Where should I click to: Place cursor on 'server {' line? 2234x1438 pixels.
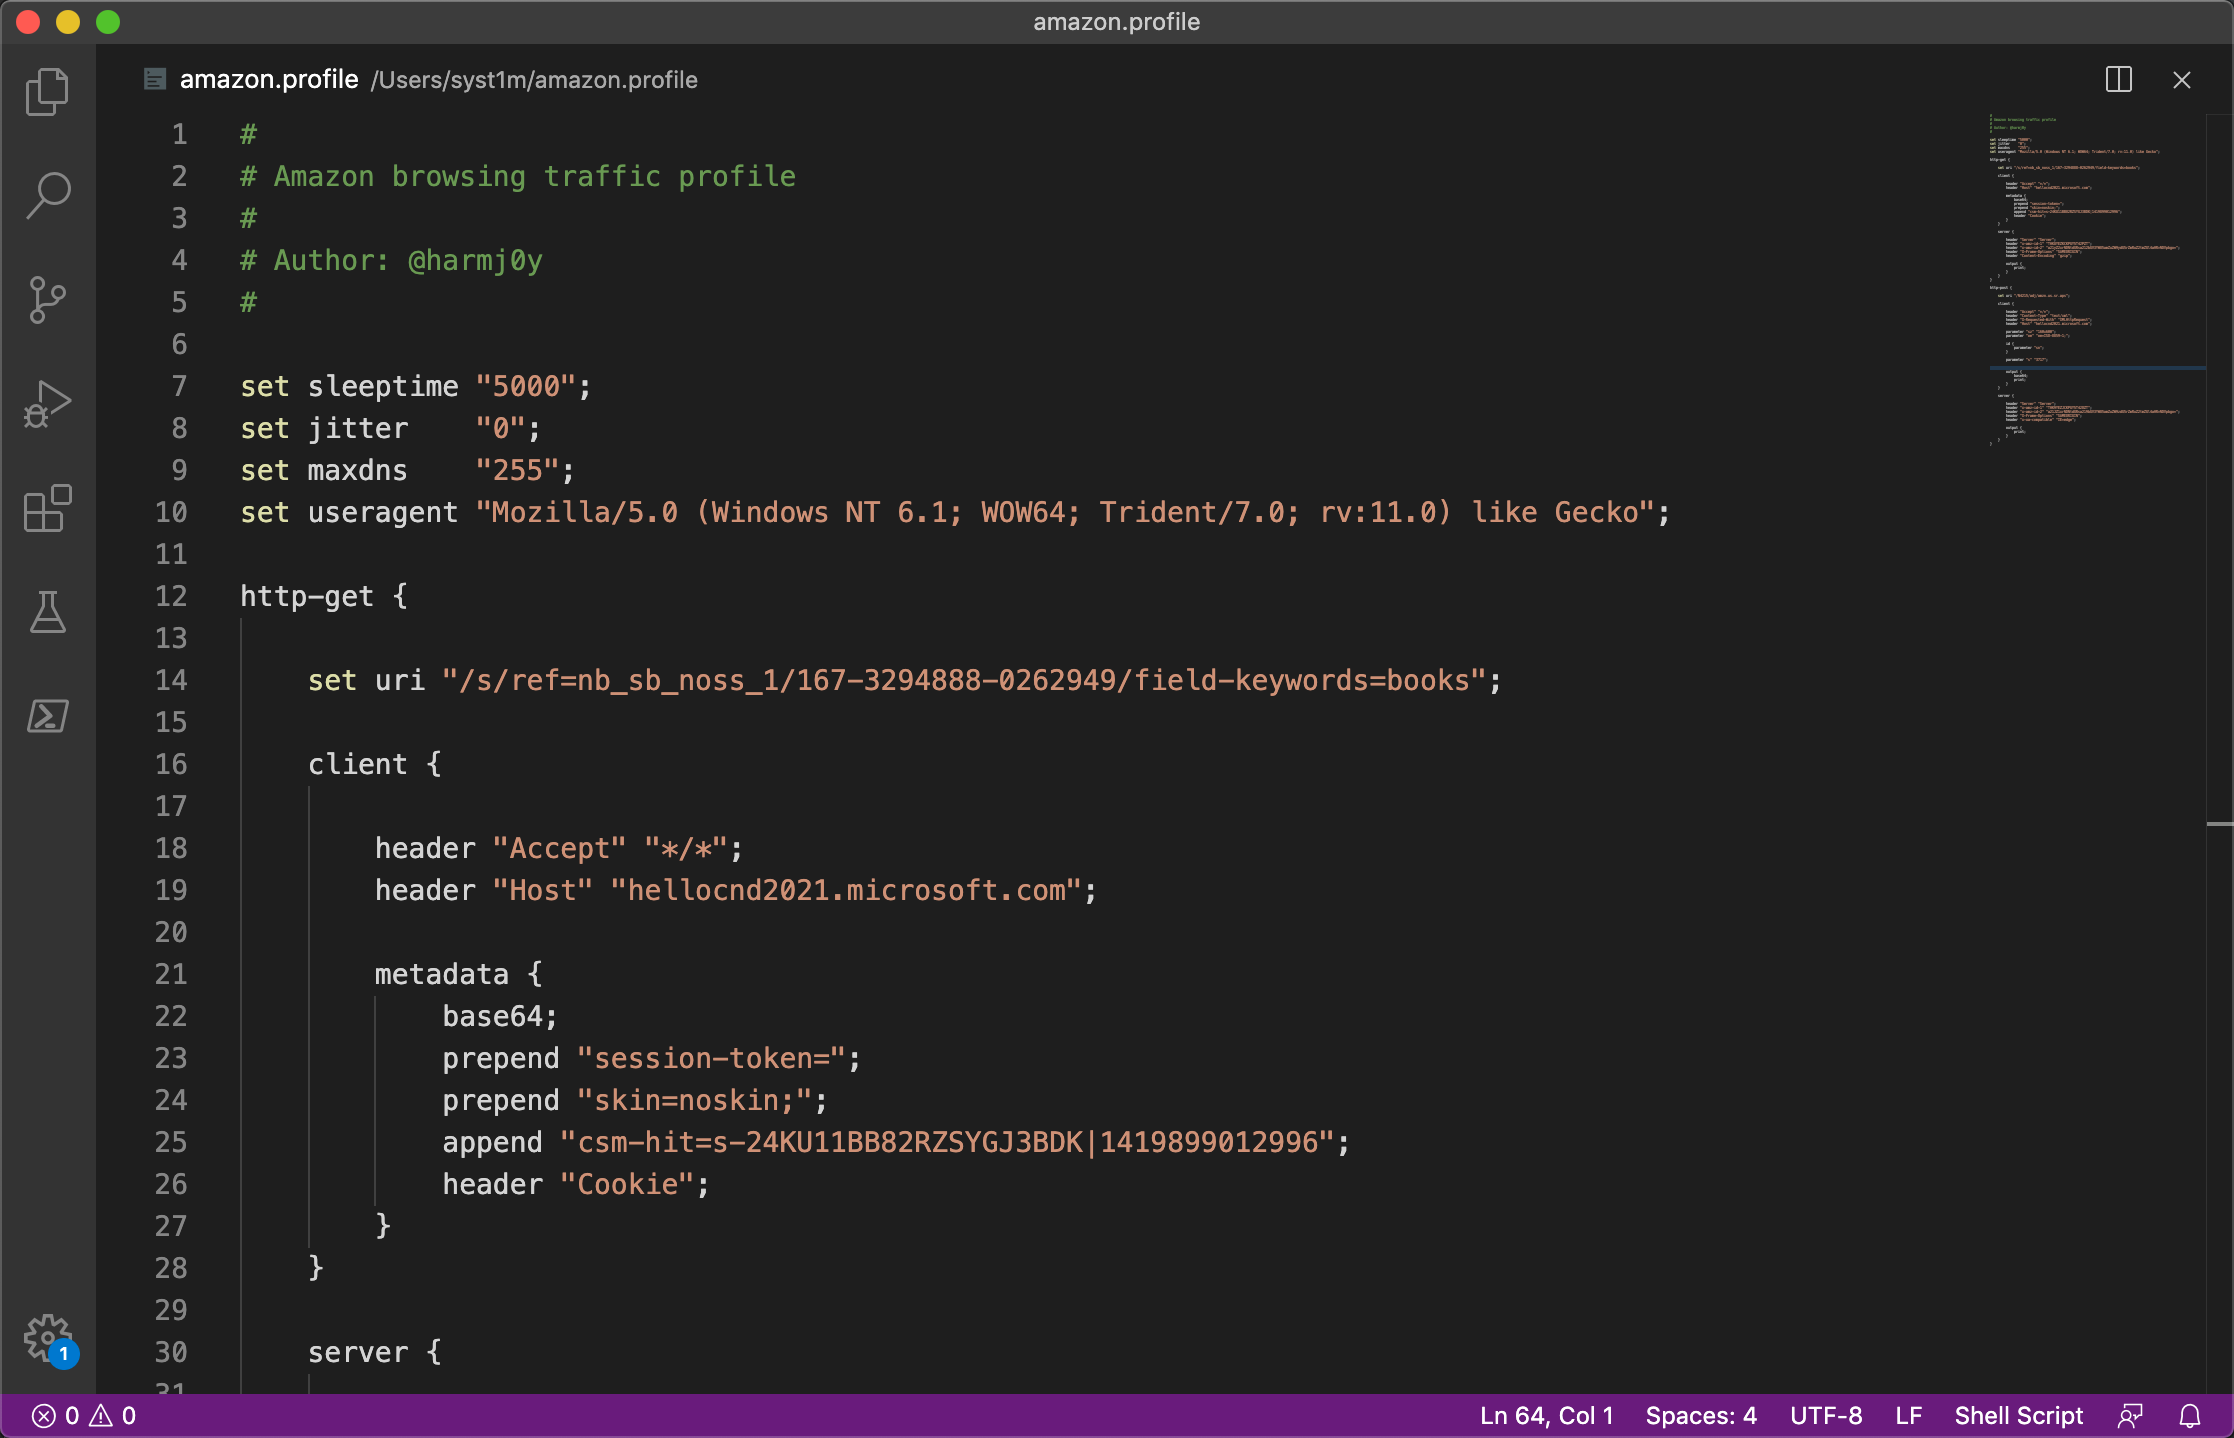(x=375, y=1352)
